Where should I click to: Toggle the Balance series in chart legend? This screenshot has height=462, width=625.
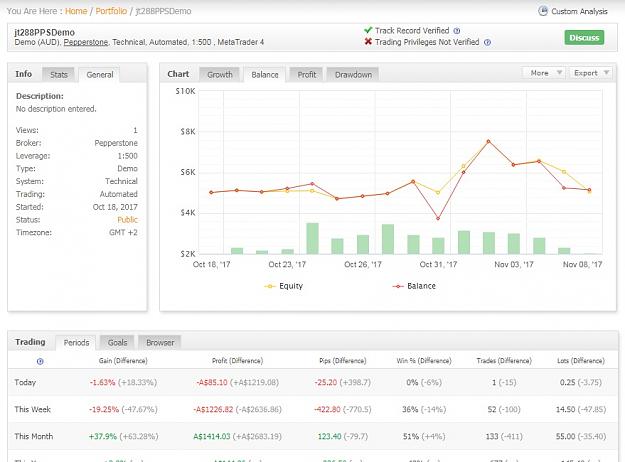pos(414,286)
